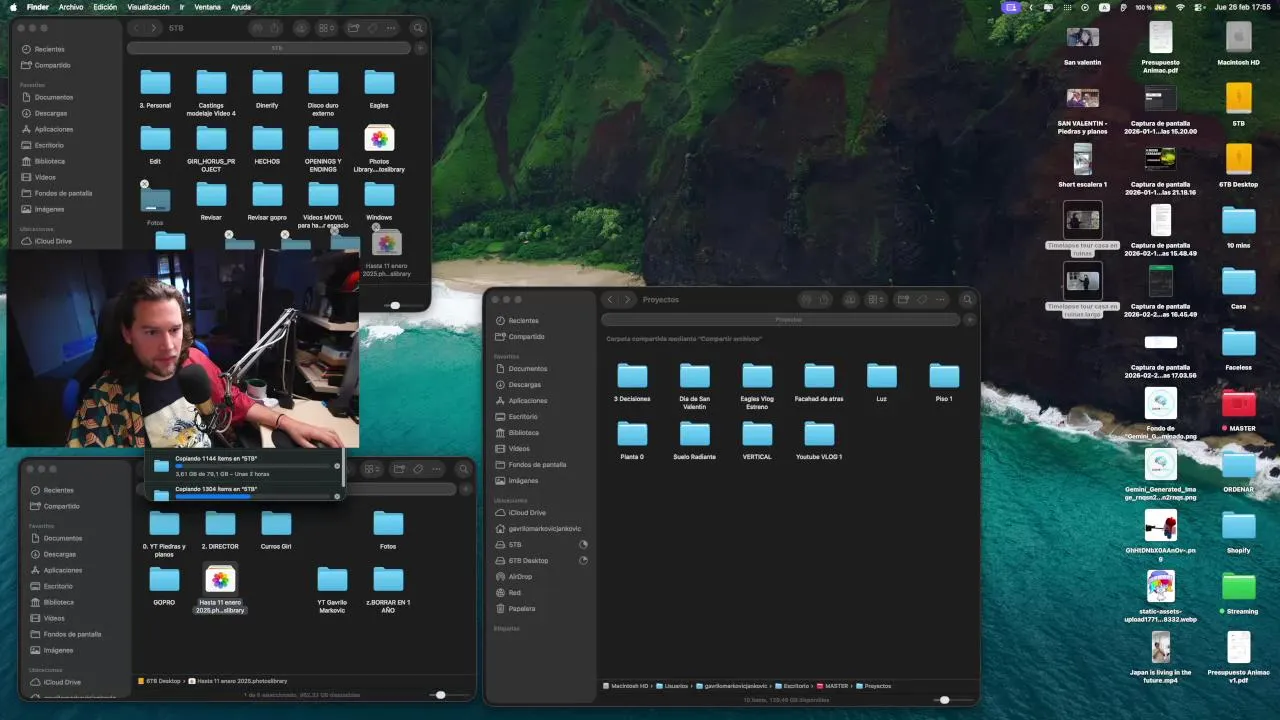Viewport: 1280px width, 720px height.
Task: Go forward in the Proyectos window
Action: coord(628,299)
